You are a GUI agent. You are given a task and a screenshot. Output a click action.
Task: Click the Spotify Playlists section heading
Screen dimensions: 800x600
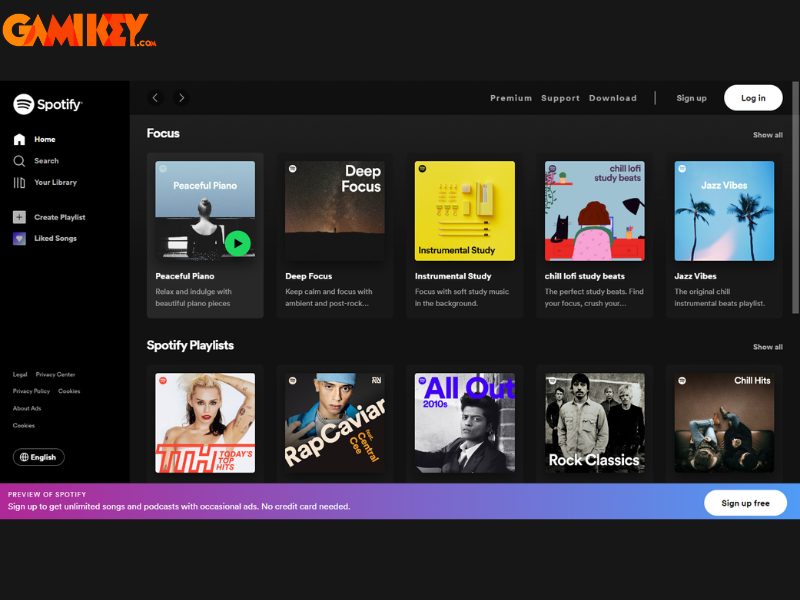pyautogui.click(x=190, y=345)
